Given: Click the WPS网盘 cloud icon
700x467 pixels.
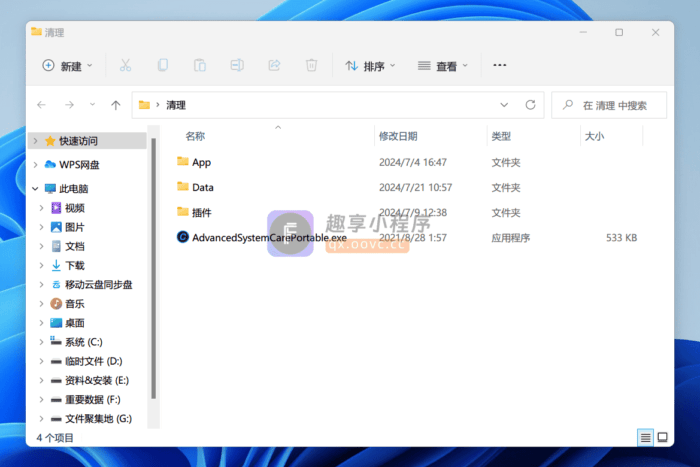Looking at the screenshot, I should (50, 165).
